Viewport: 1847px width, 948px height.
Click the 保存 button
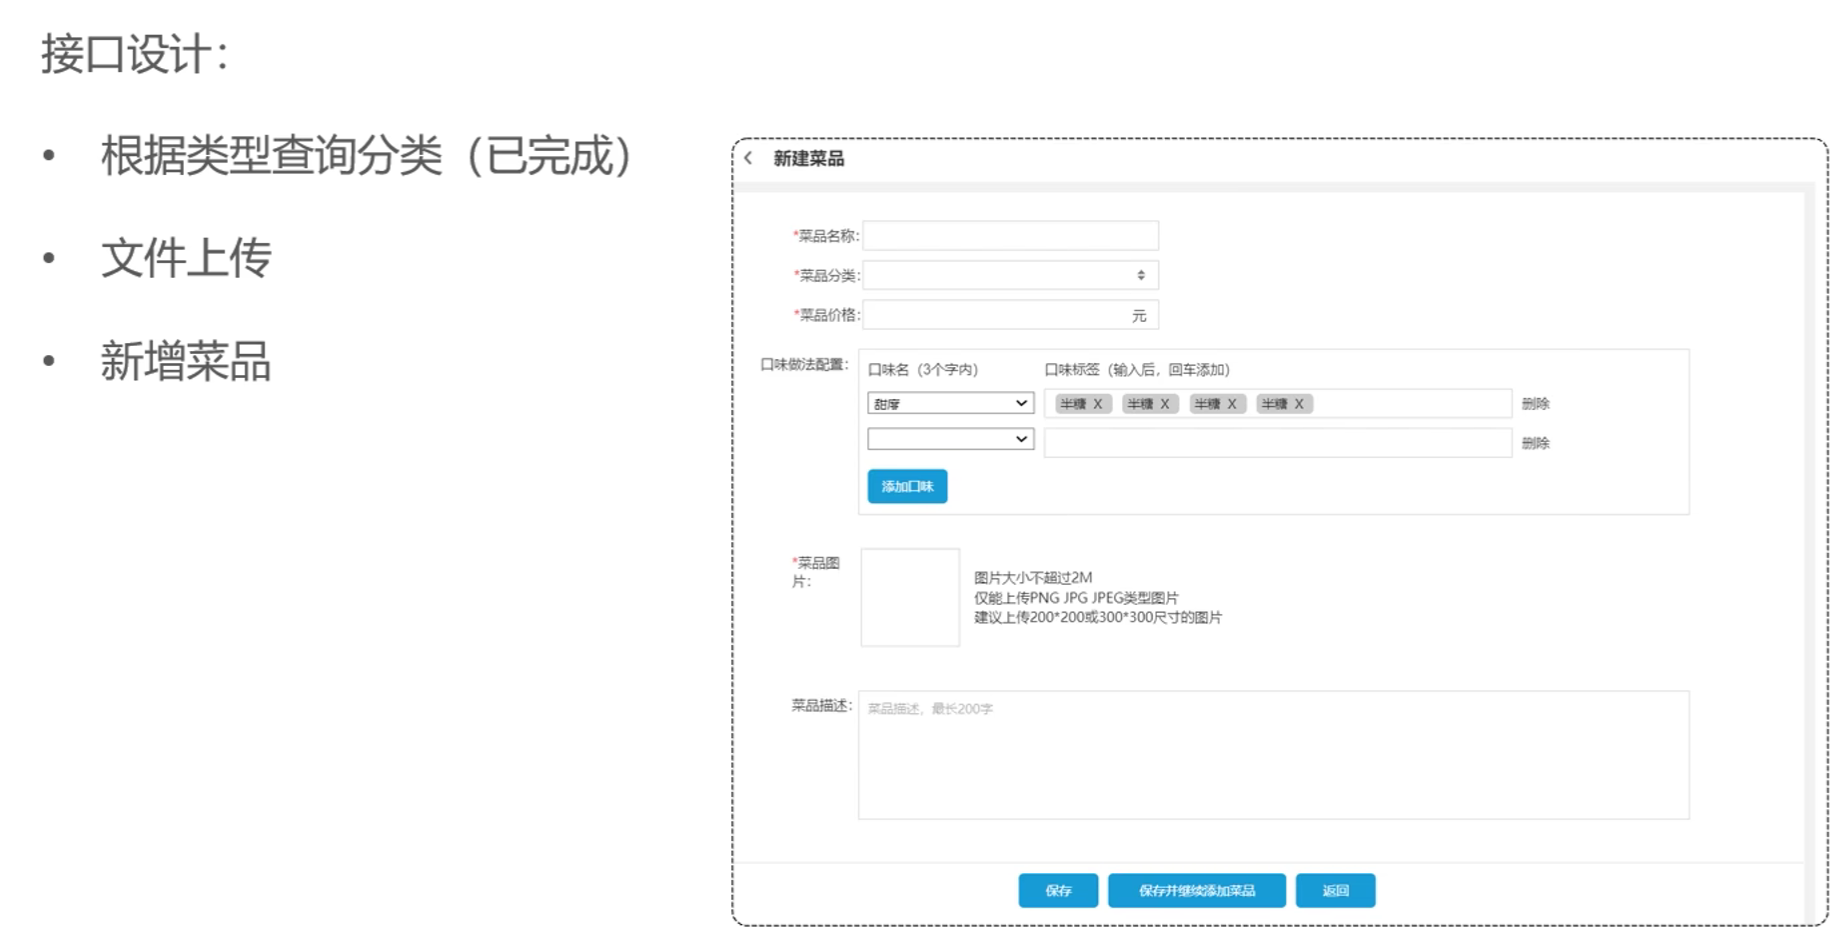(1058, 890)
